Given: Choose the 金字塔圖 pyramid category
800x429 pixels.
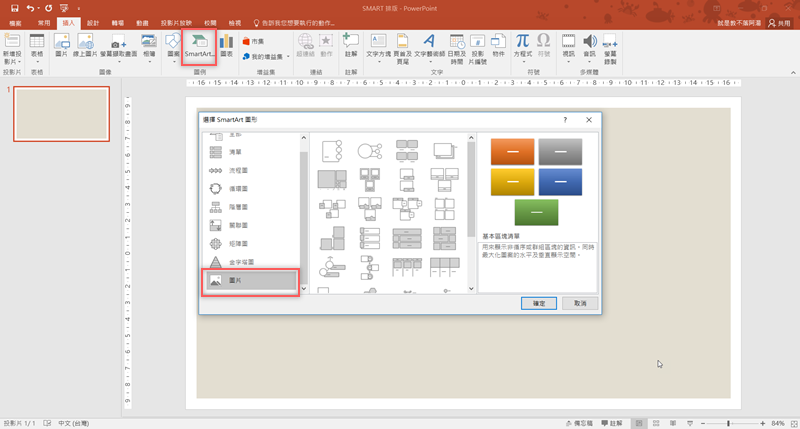Looking at the screenshot, I should (x=235, y=262).
